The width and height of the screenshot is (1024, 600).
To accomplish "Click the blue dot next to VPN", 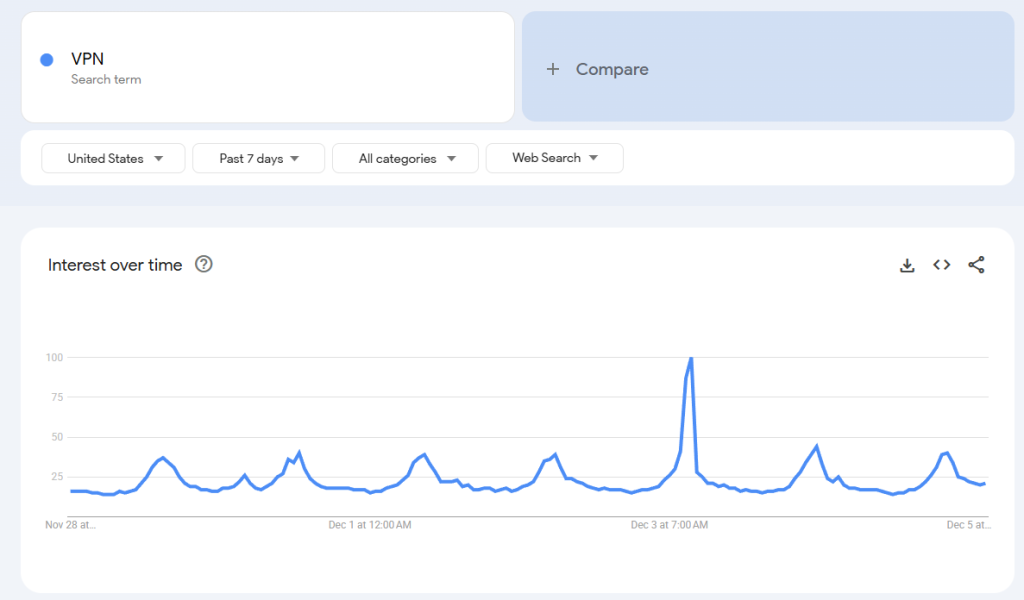I will point(46,60).
